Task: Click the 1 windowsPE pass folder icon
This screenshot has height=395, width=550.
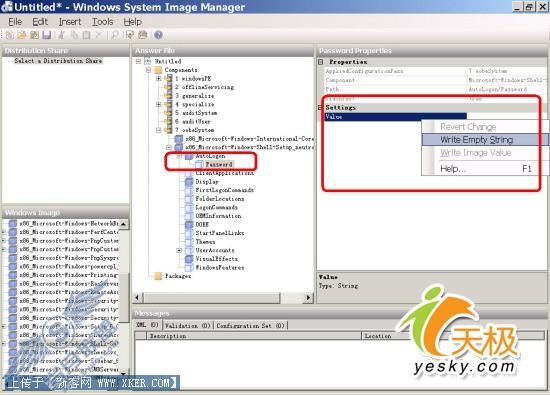Action: (169, 79)
